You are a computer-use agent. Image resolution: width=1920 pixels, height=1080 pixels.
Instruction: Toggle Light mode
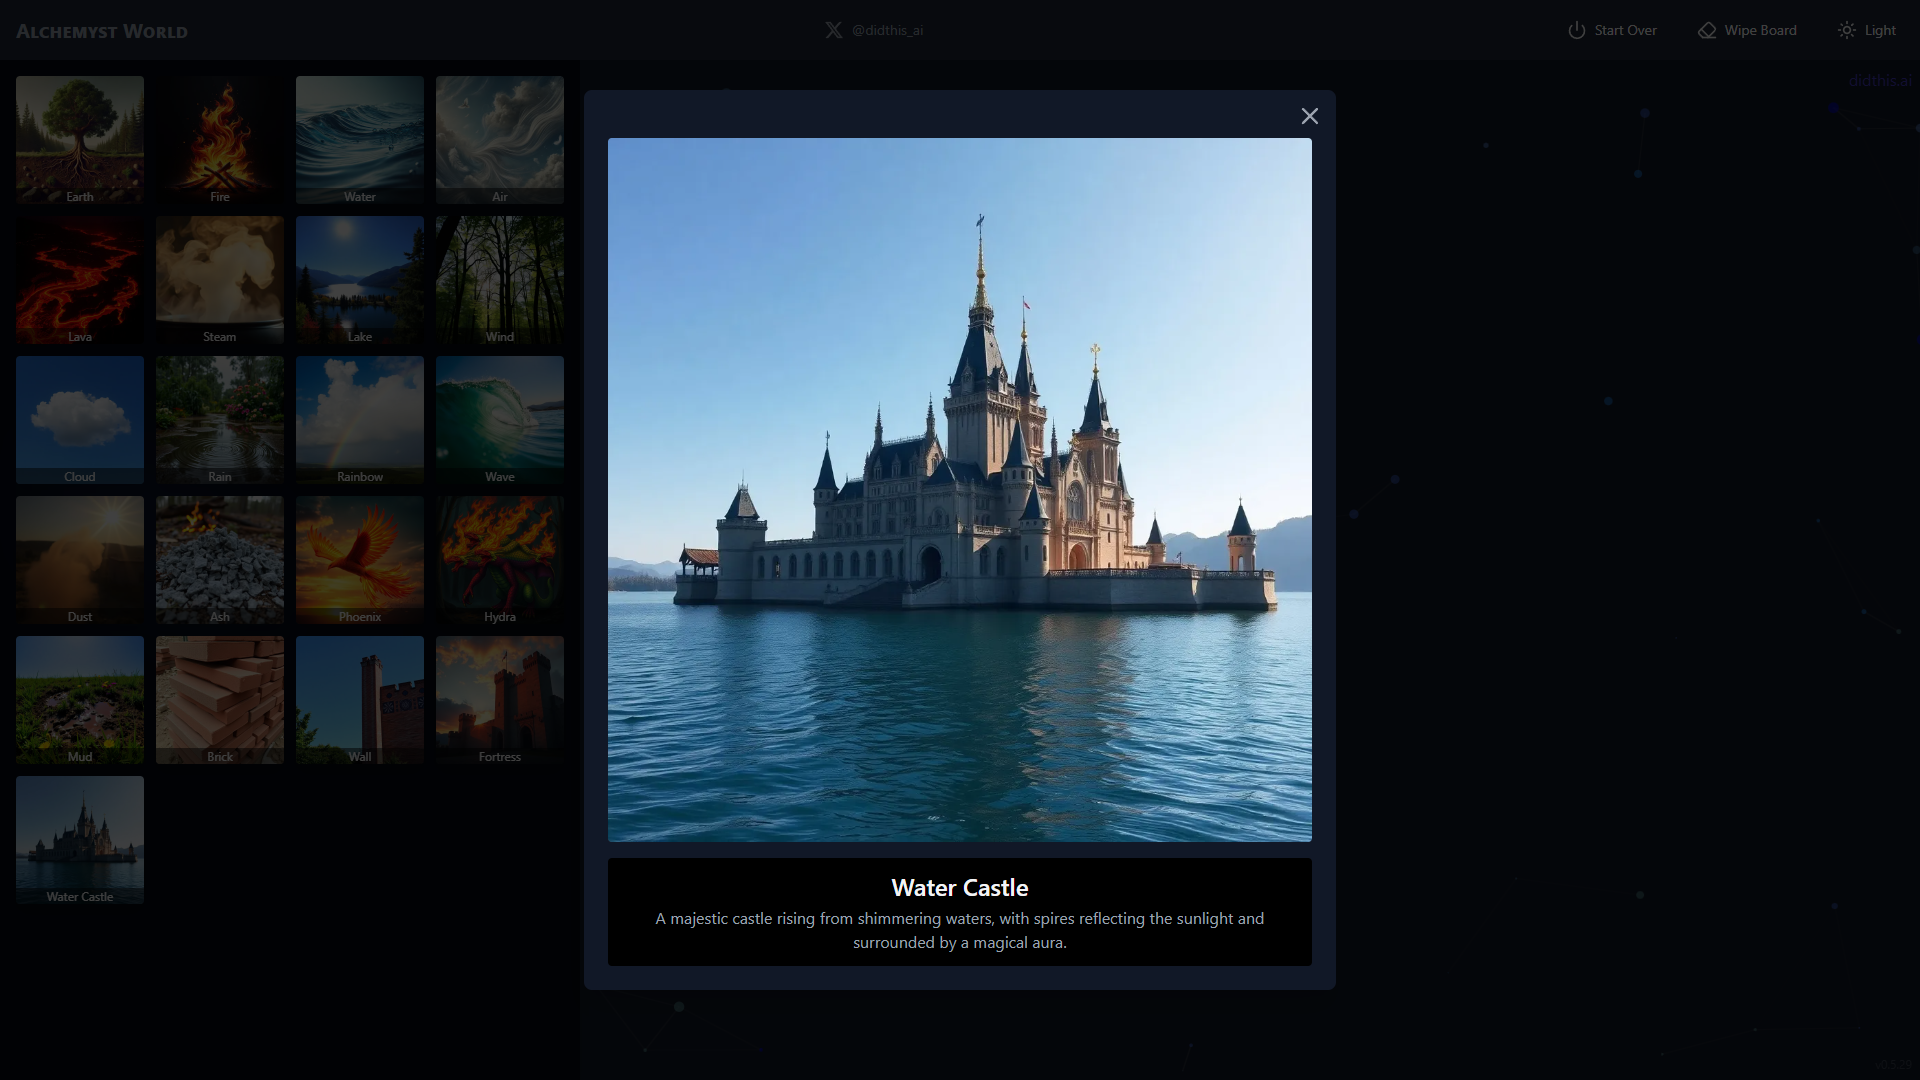pyautogui.click(x=1866, y=30)
